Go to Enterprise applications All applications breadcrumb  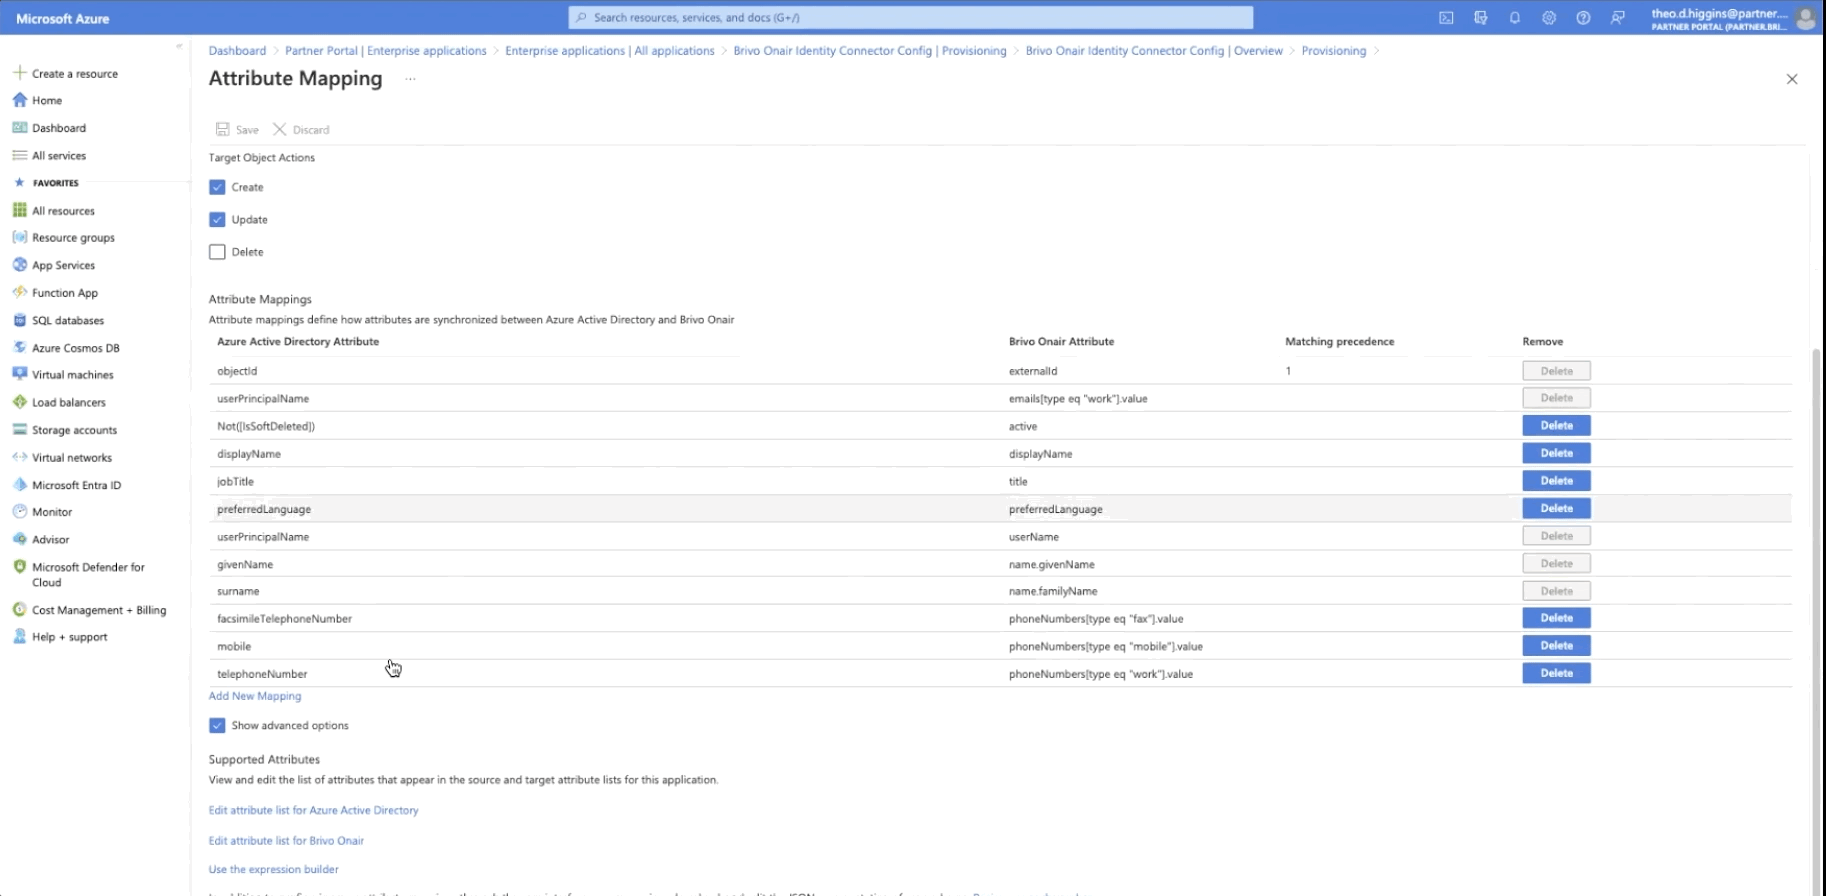click(610, 51)
